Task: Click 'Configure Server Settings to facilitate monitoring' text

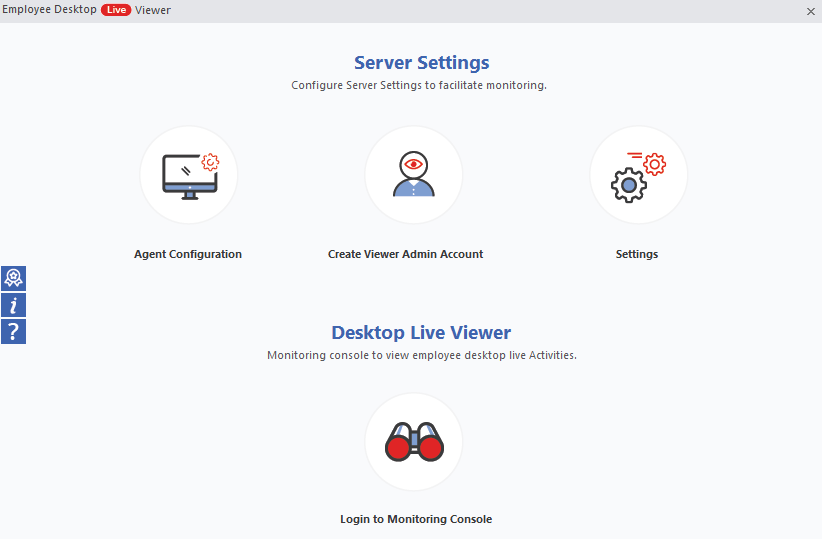Action: click(x=419, y=85)
